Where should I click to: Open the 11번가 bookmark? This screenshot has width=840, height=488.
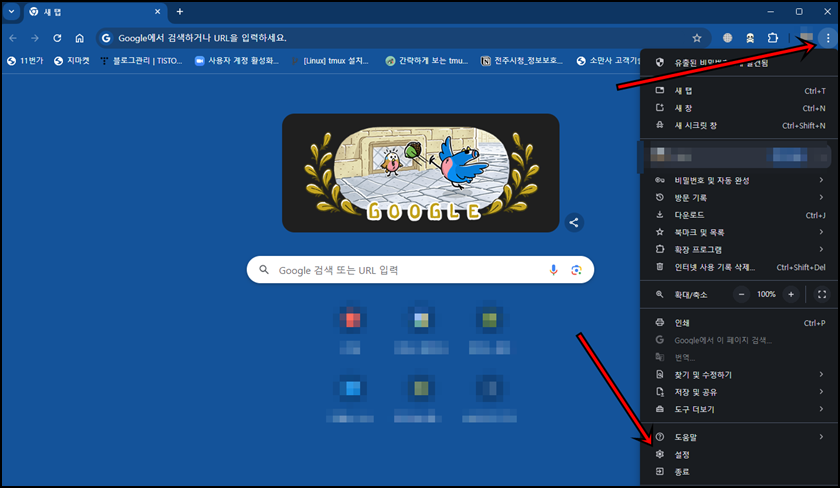coord(25,61)
